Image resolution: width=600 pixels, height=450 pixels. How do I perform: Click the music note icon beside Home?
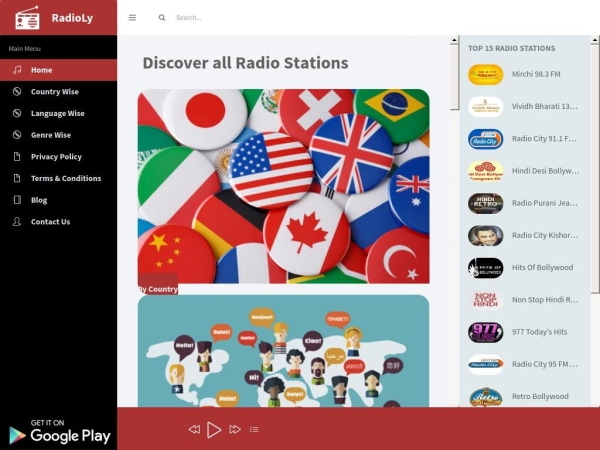(x=17, y=70)
